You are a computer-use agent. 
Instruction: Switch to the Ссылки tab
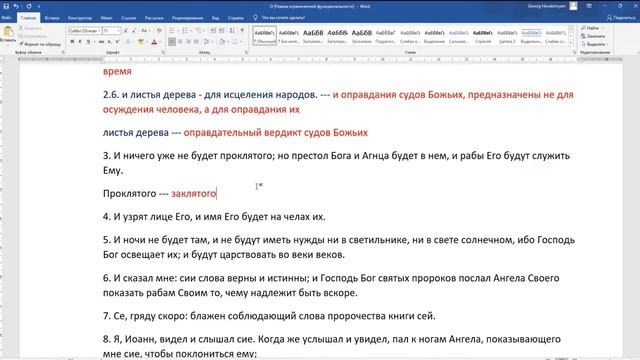[128, 18]
